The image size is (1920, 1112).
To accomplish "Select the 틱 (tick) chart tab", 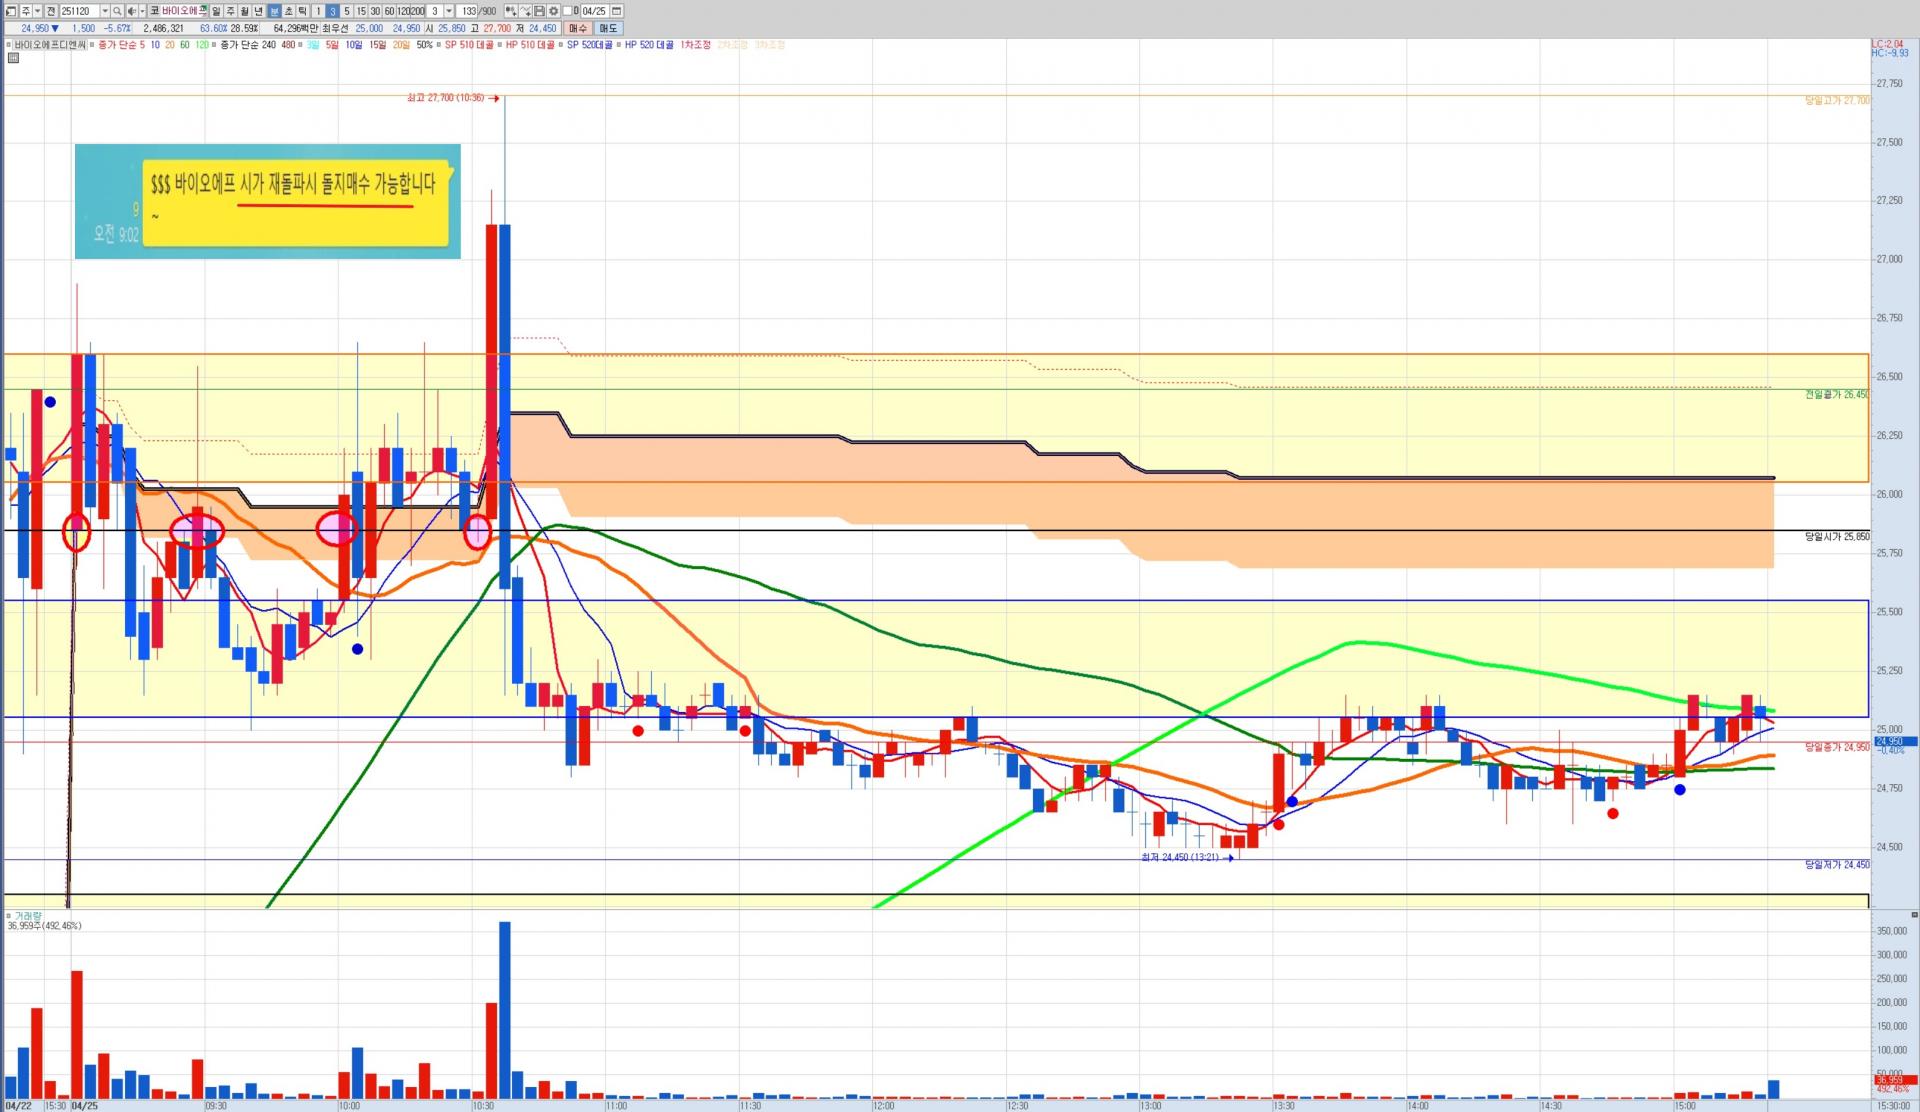I will point(302,11).
